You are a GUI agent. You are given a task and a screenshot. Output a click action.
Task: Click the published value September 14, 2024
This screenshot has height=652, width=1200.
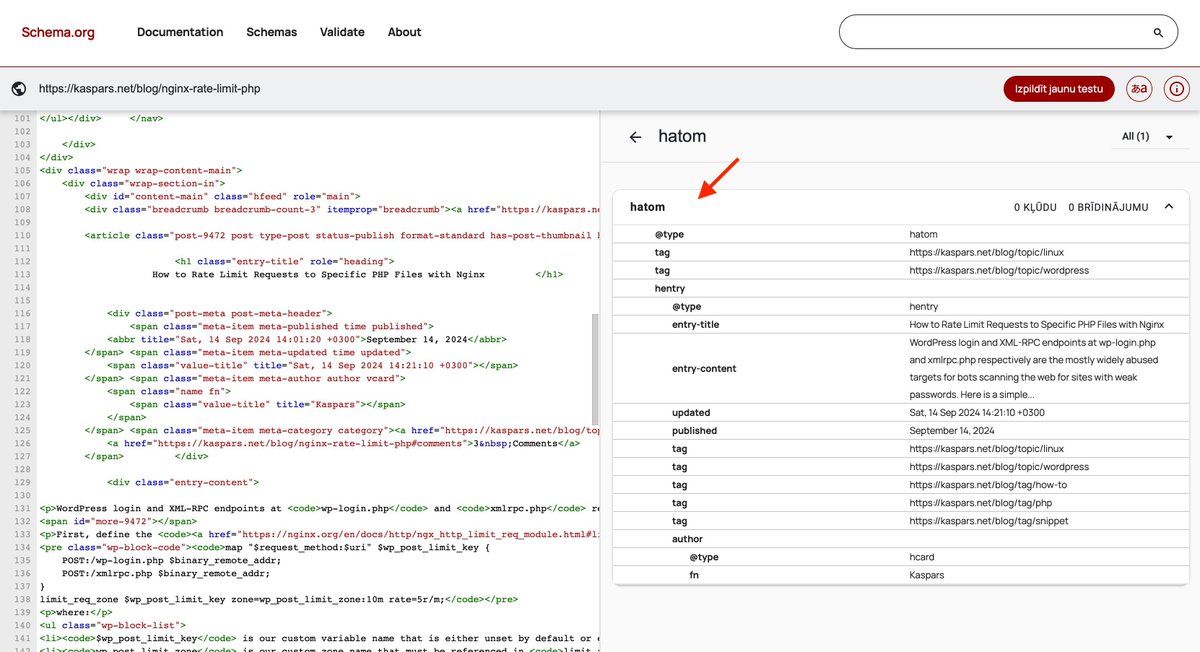[952, 431]
